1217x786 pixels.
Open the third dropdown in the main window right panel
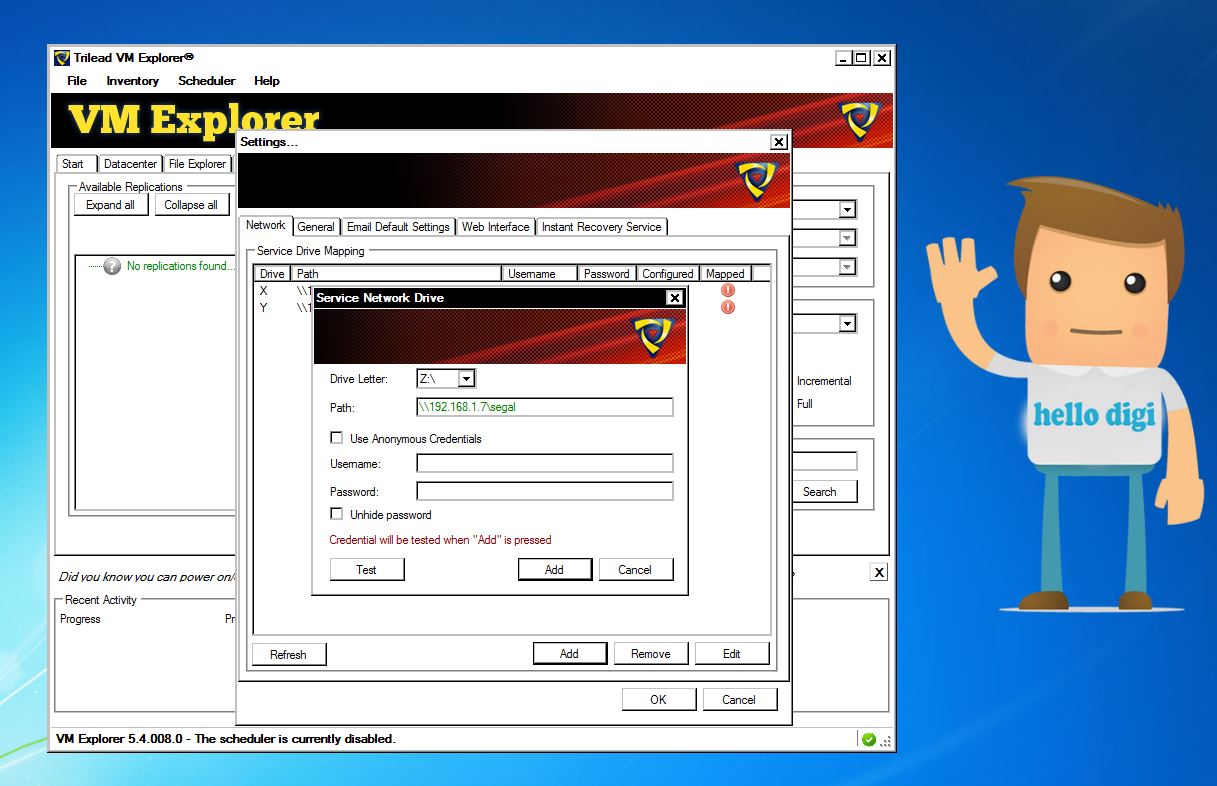[x=847, y=267]
